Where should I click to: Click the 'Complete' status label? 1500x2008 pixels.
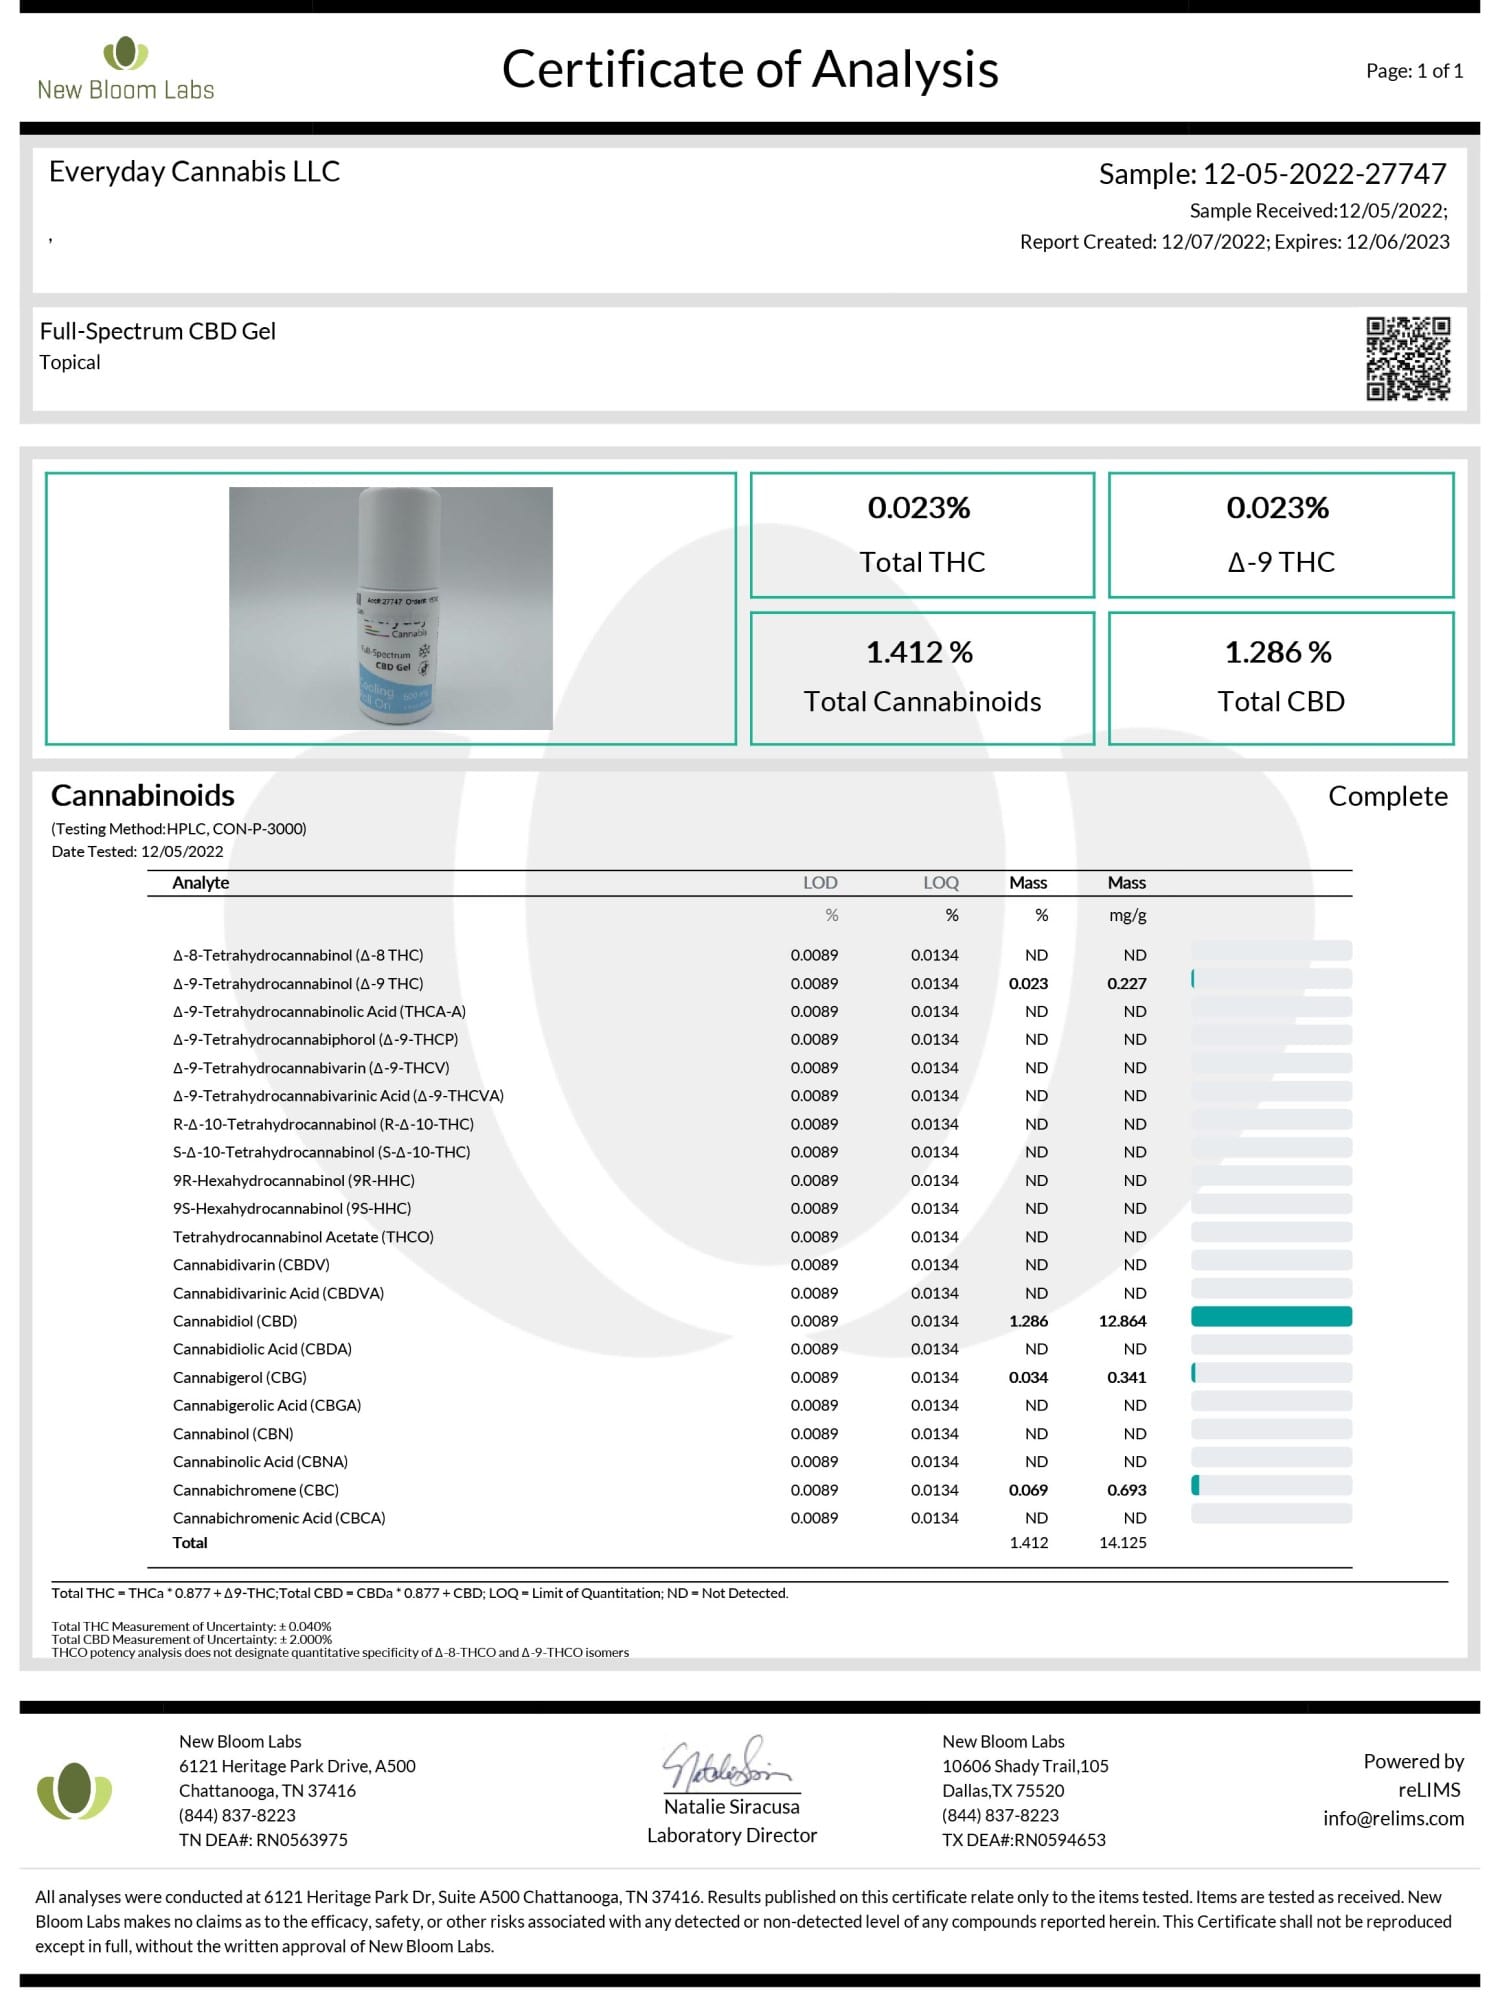click(x=1387, y=797)
